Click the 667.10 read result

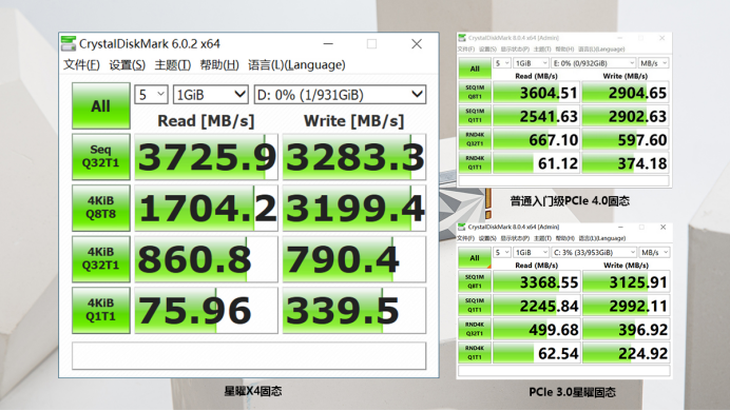[536, 140]
